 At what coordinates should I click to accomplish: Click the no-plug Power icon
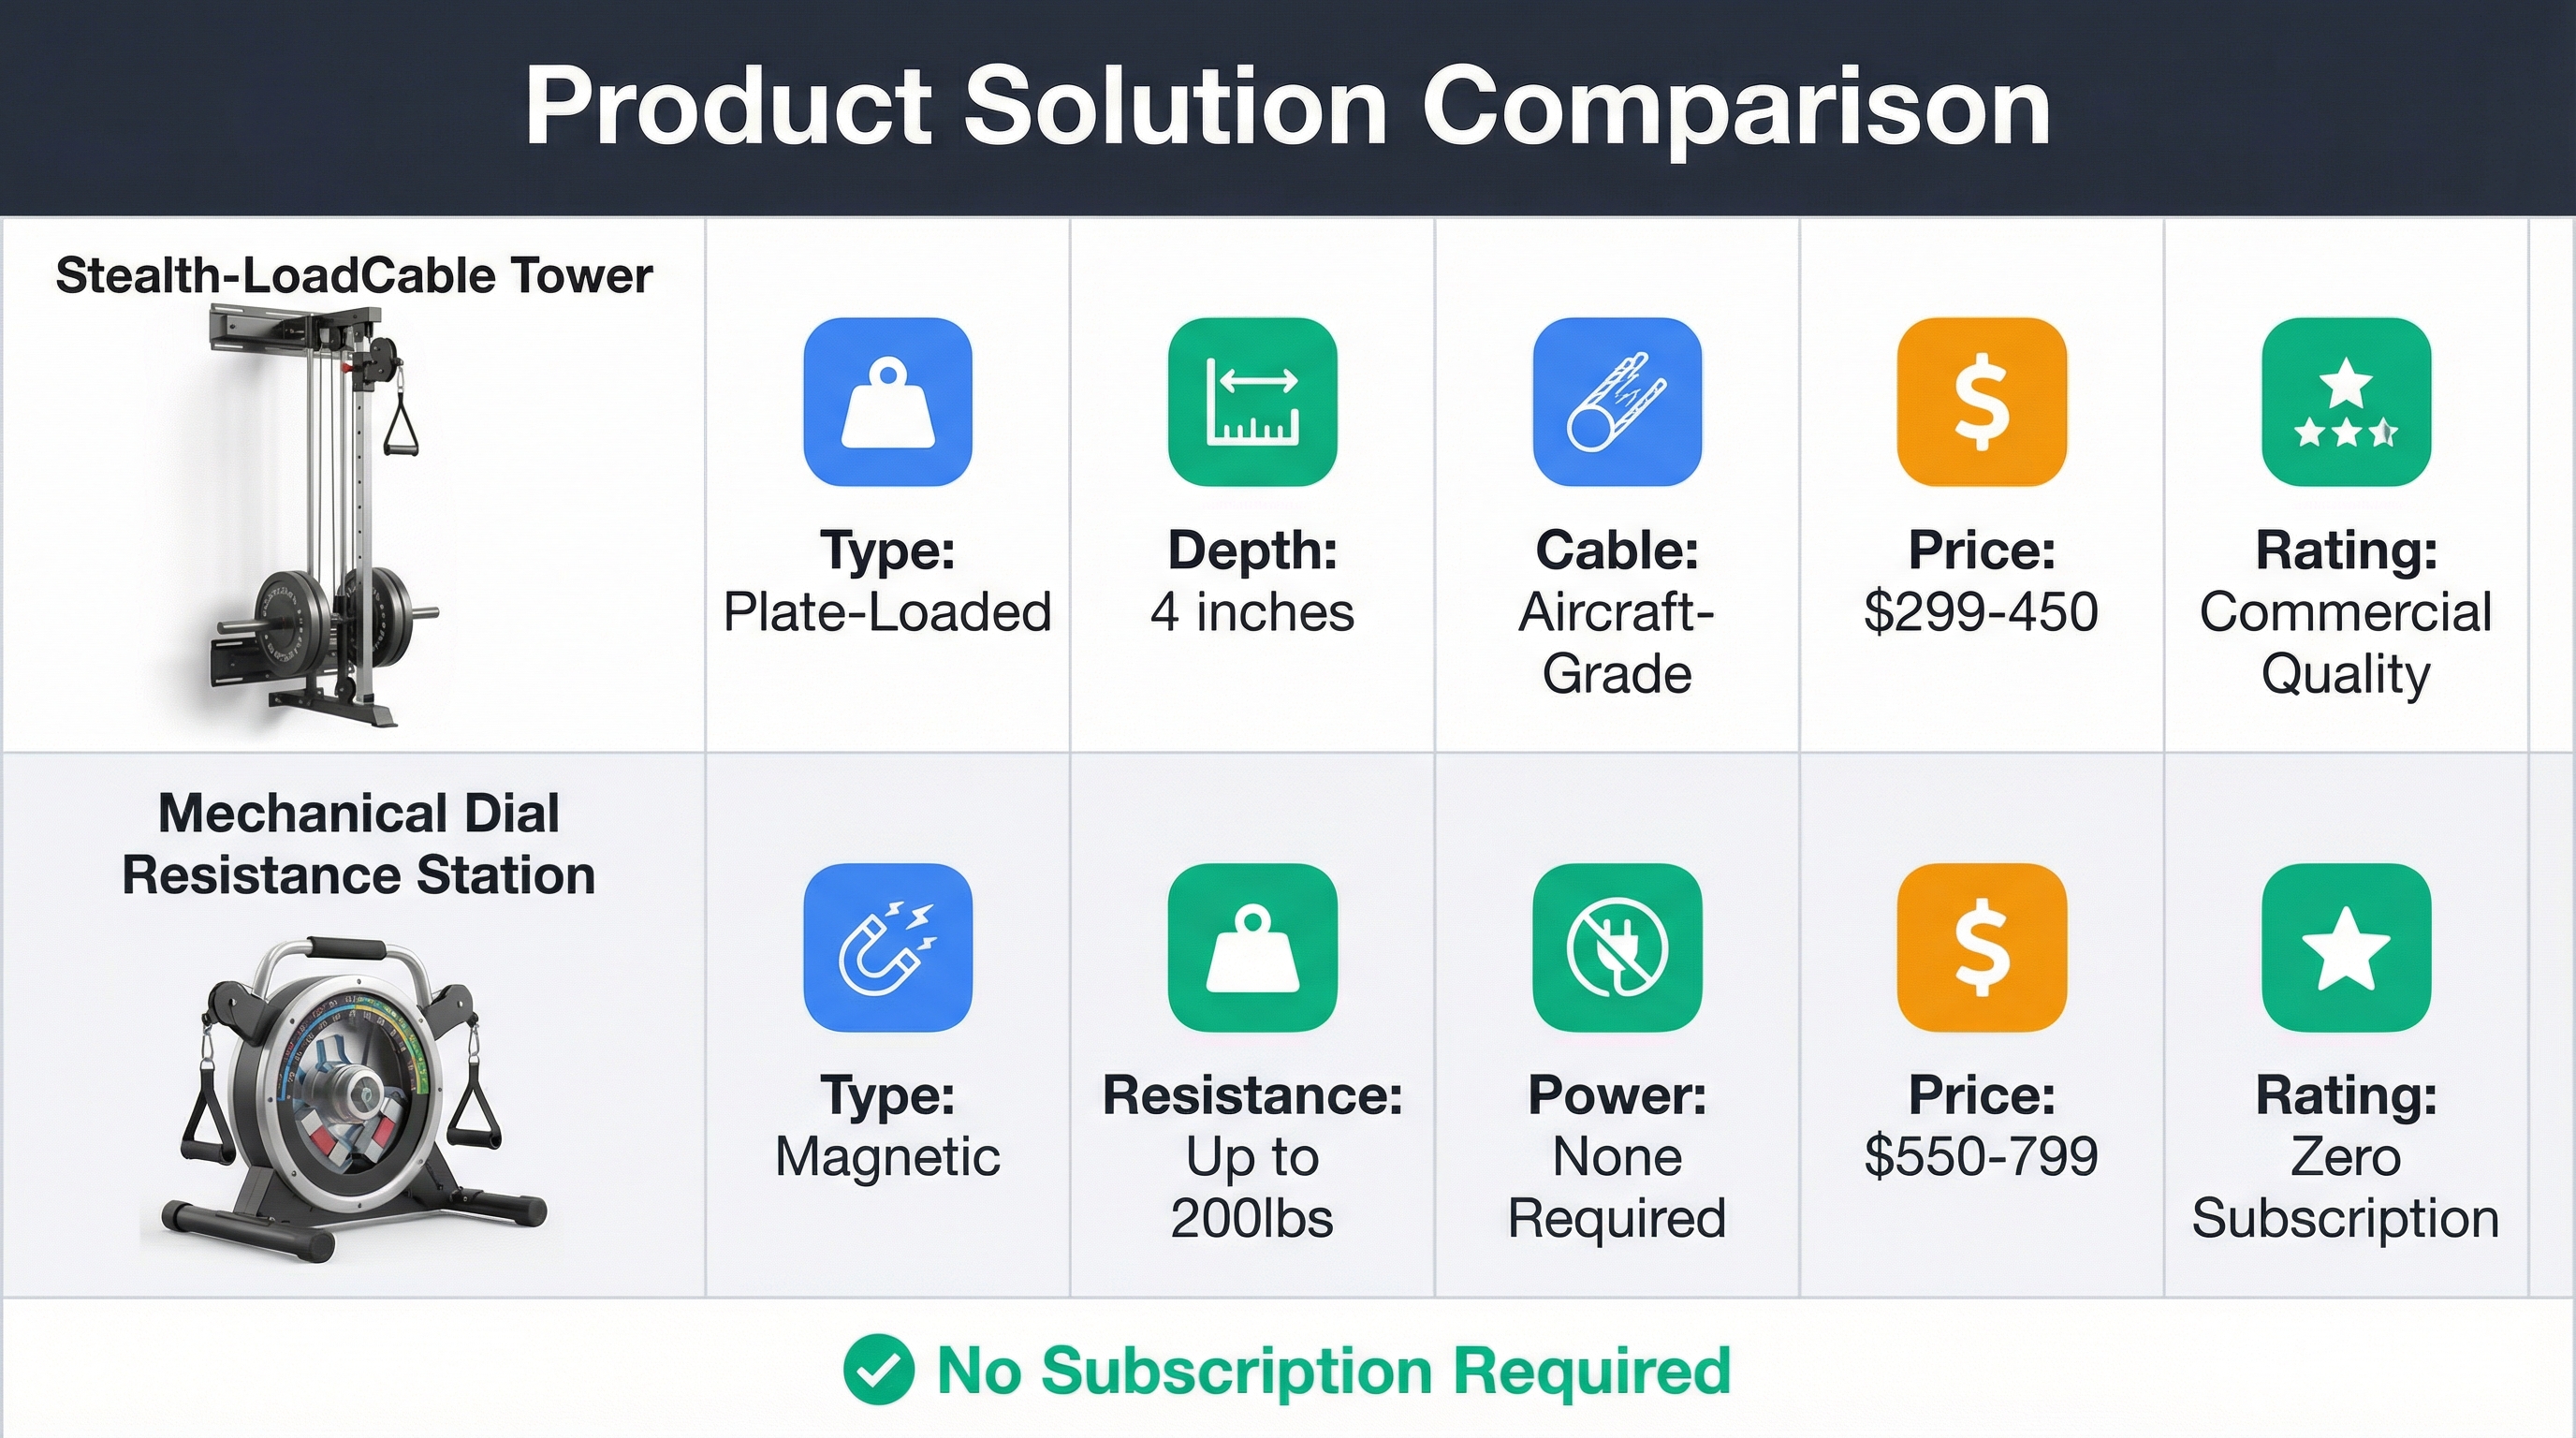[1617, 947]
